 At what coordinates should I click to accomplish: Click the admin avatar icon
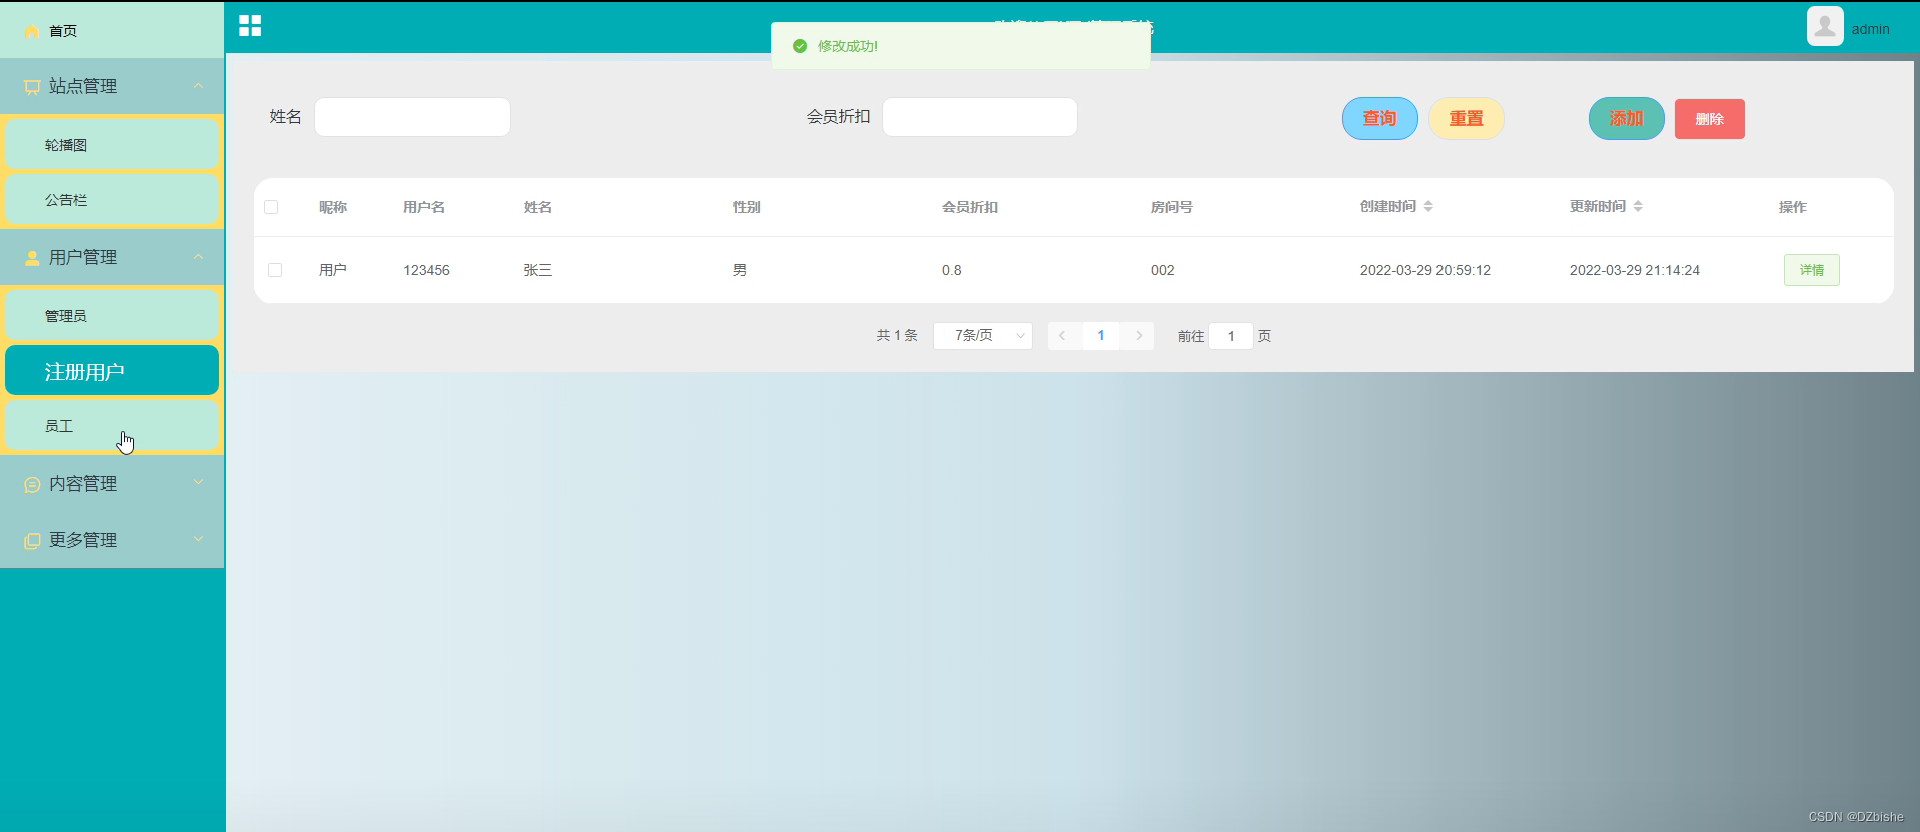click(x=1825, y=27)
